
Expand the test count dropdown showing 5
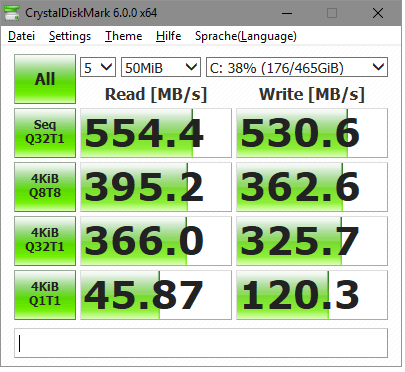[x=98, y=67]
